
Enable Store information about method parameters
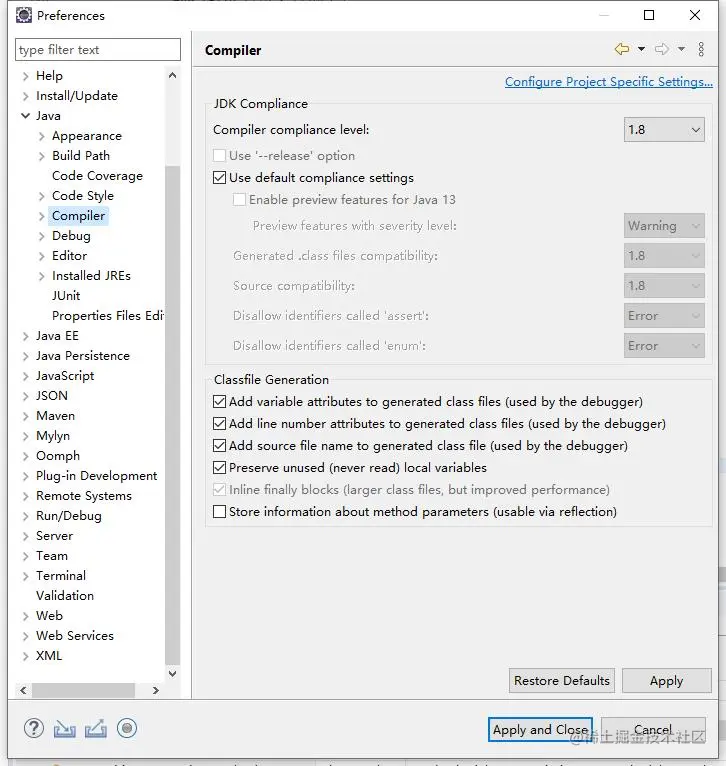pyautogui.click(x=220, y=511)
